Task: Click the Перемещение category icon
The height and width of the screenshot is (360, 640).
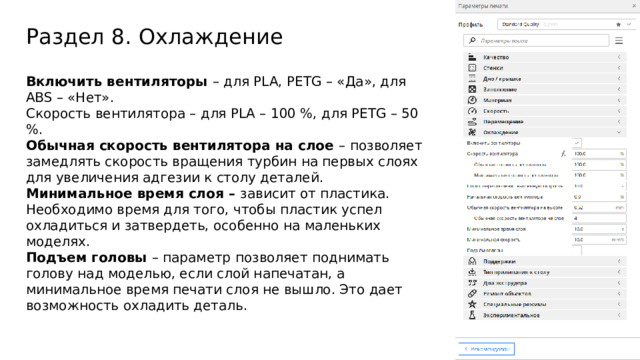Action: tap(472, 122)
